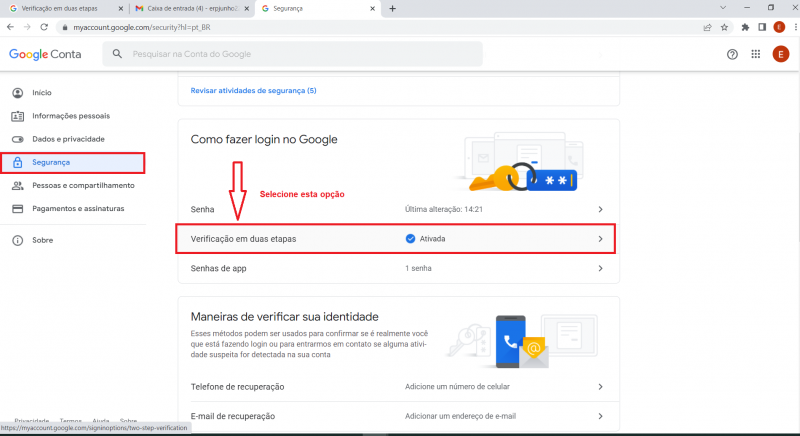Click the share page icon in address bar
Image resolution: width=800 pixels, height=436 pixels.
tap(707, 28)
